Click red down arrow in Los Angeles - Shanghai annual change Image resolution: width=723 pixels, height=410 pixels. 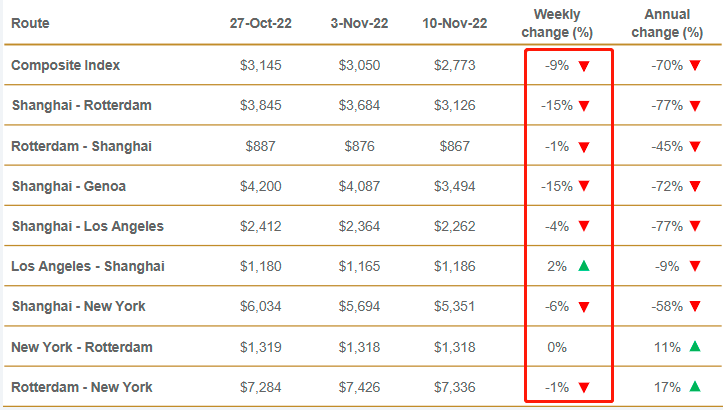click(x=693, y=266)
